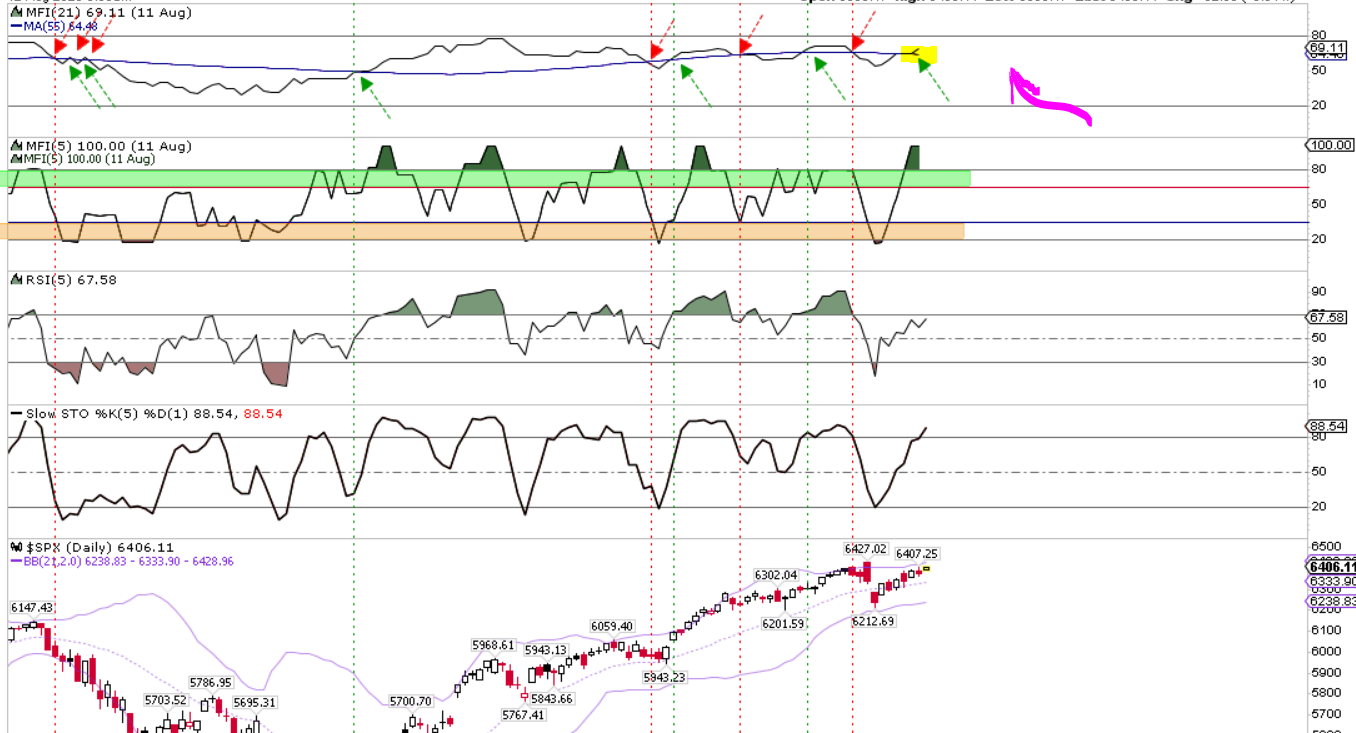This screenshot has height=733, width=1356.
Task: Select the $SPX (Daily) 6406.11 title
Action: pos(100,548)
